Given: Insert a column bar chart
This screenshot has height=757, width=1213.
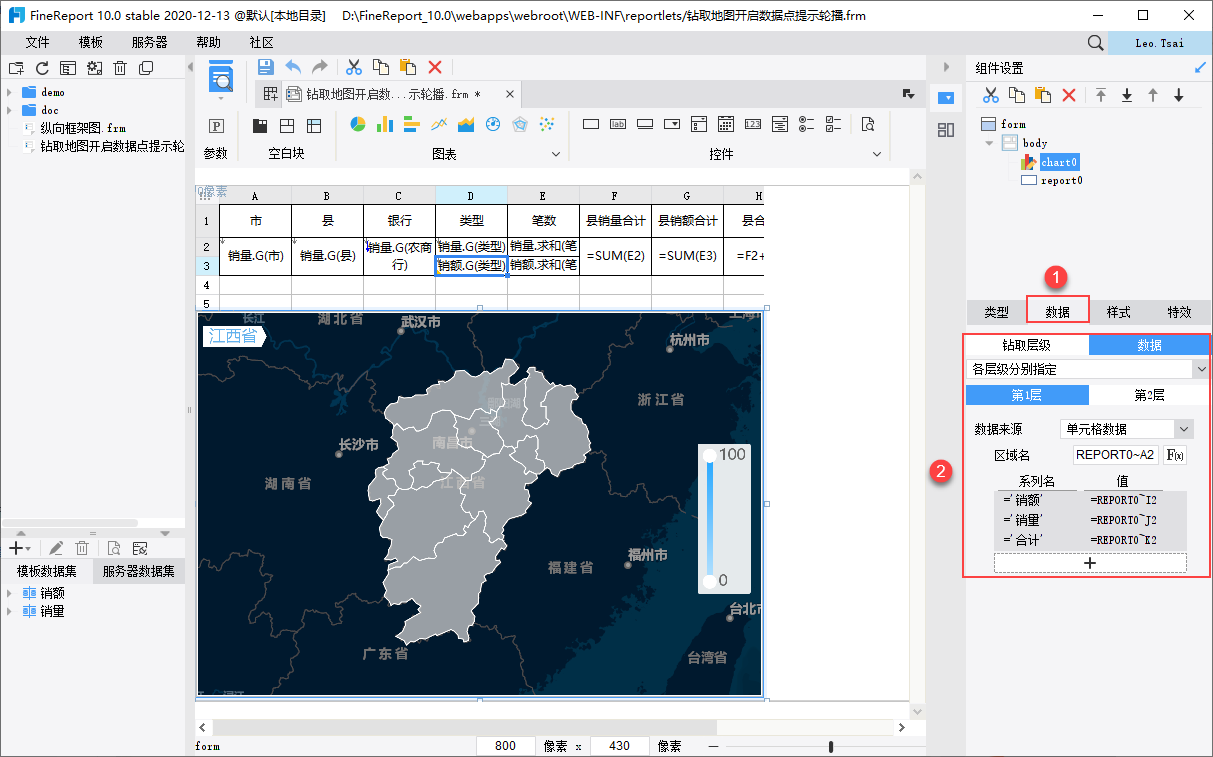Looking at the screenshot, I should [384, 125].
